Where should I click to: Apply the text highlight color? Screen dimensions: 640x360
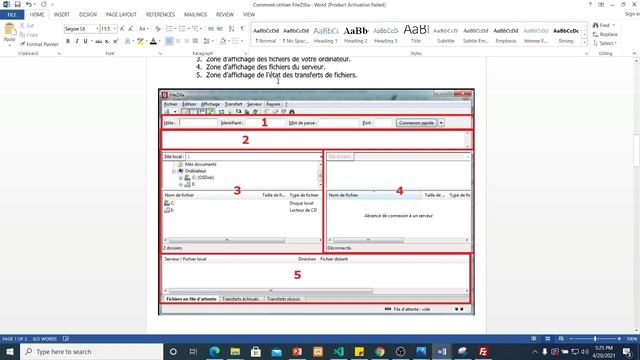(140, 41)
